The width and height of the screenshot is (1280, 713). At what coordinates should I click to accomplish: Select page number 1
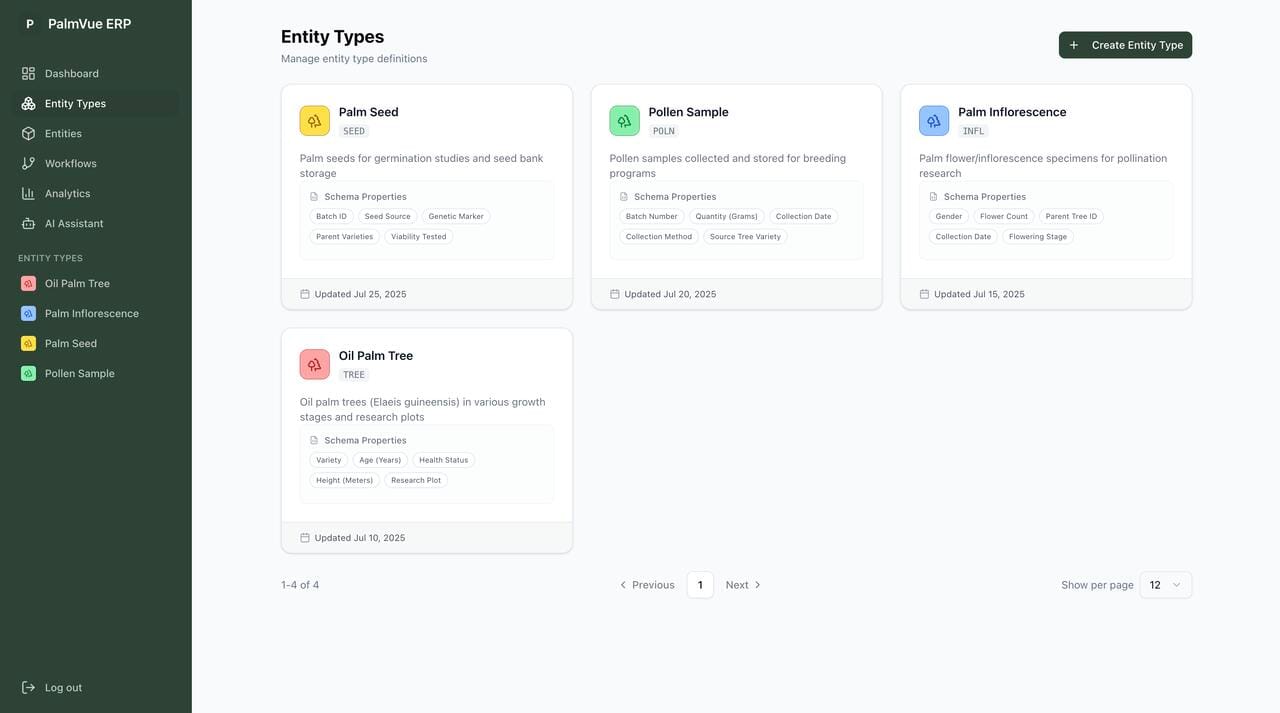pyautogui.click(x=700, y=585)
